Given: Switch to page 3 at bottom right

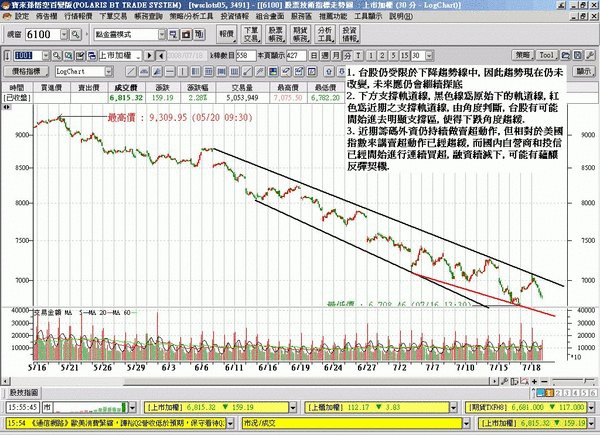Looking at the screenshot, I should point(566,393).
